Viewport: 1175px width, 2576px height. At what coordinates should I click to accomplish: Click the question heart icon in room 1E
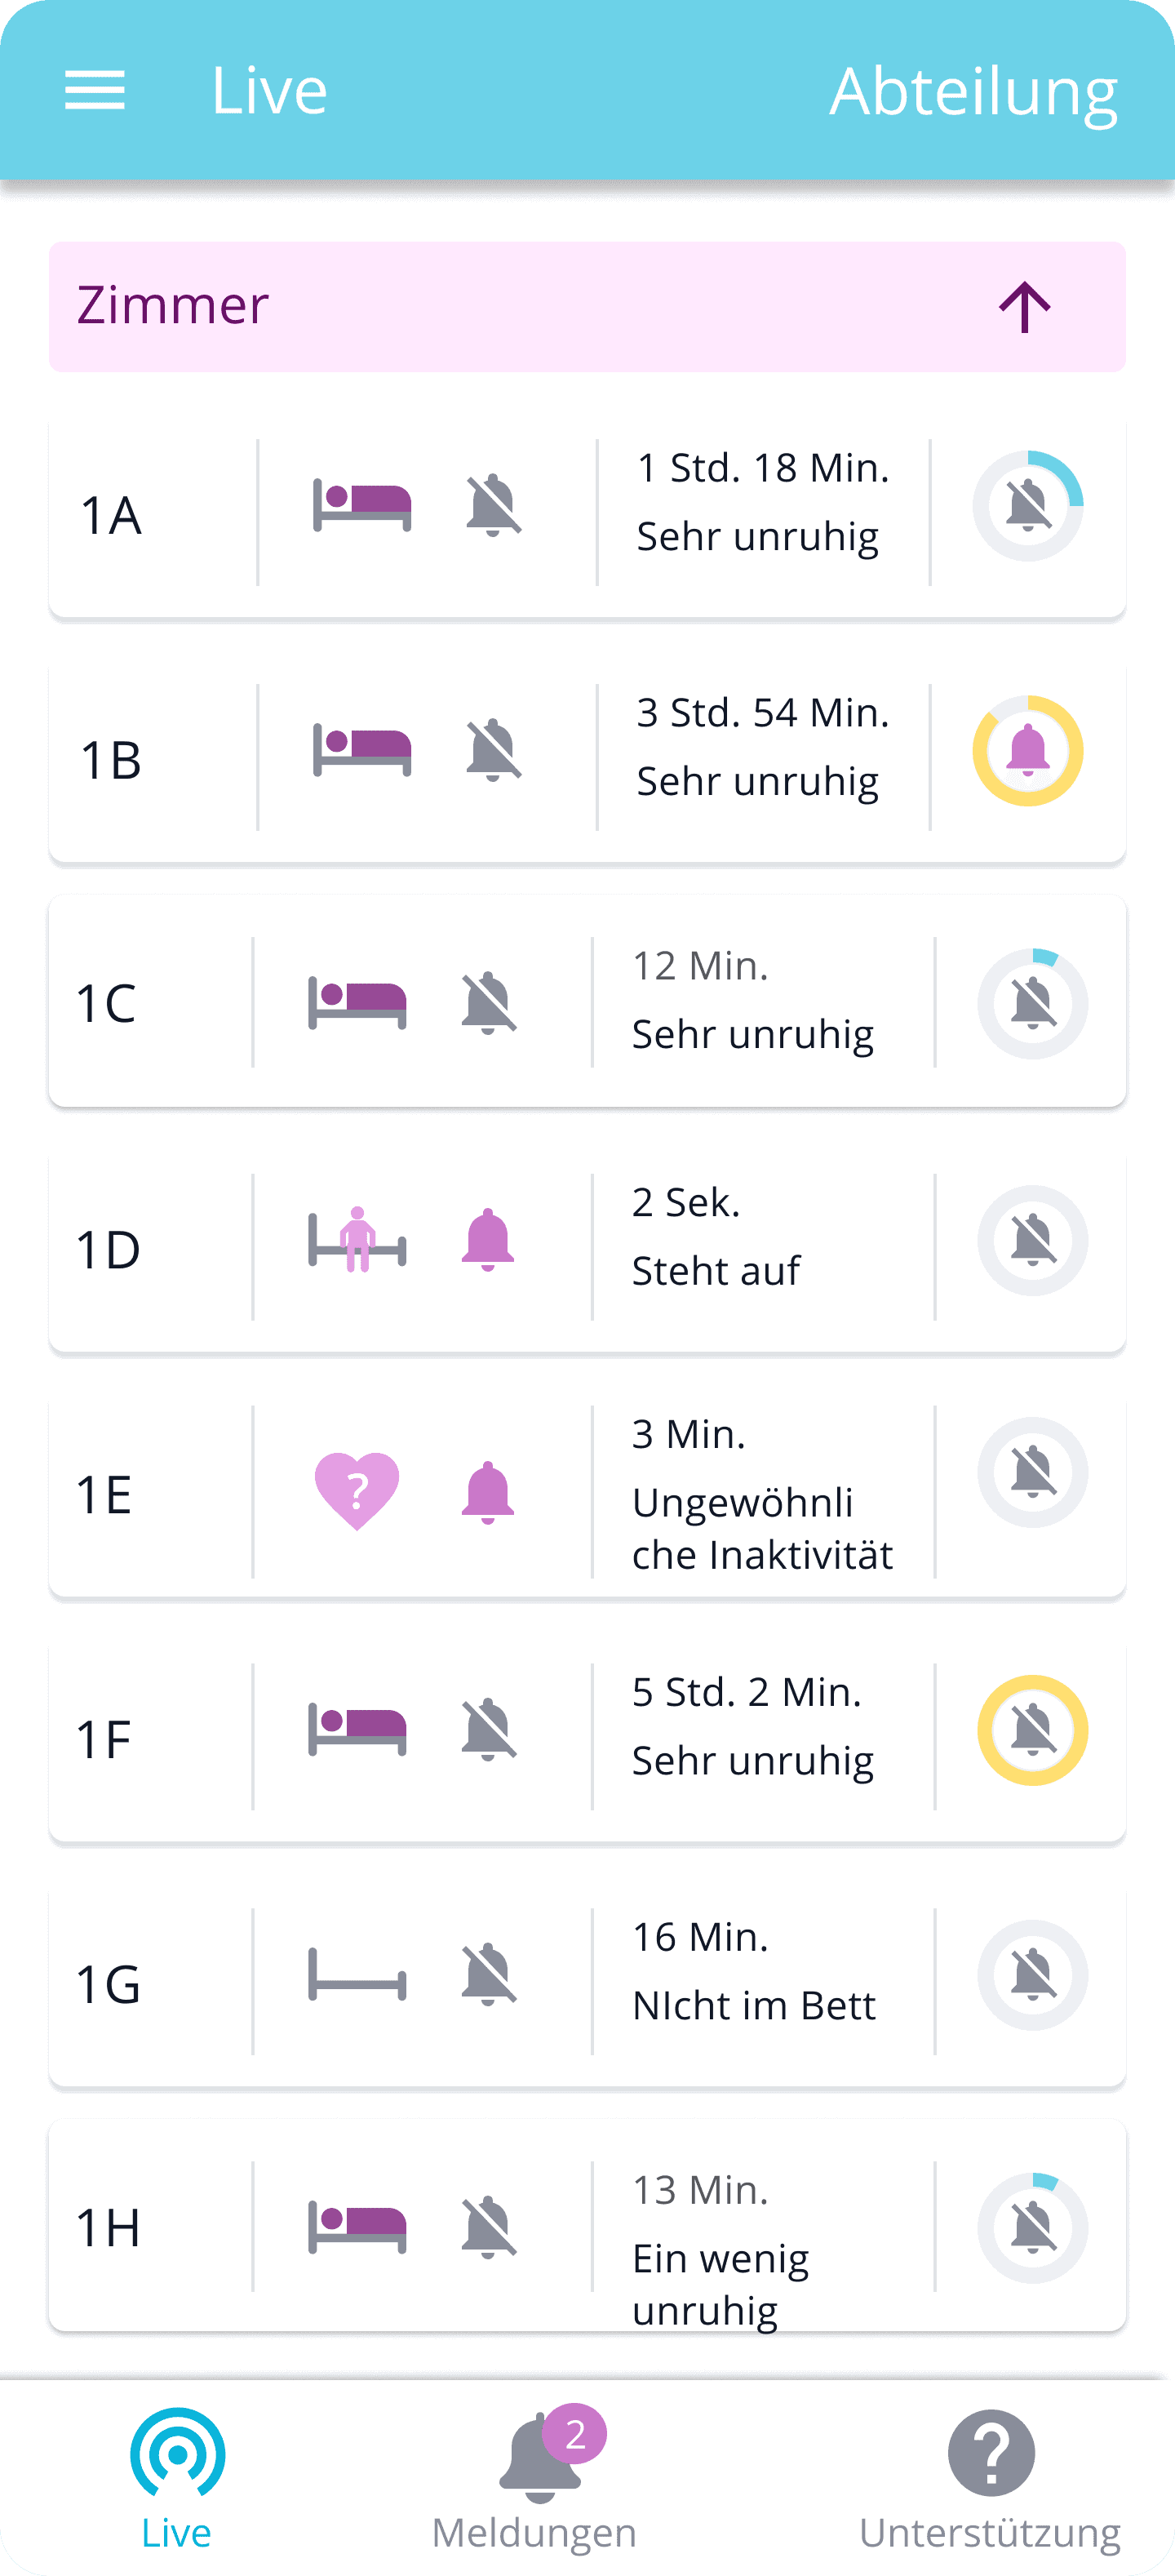(x=357, y=1490)
